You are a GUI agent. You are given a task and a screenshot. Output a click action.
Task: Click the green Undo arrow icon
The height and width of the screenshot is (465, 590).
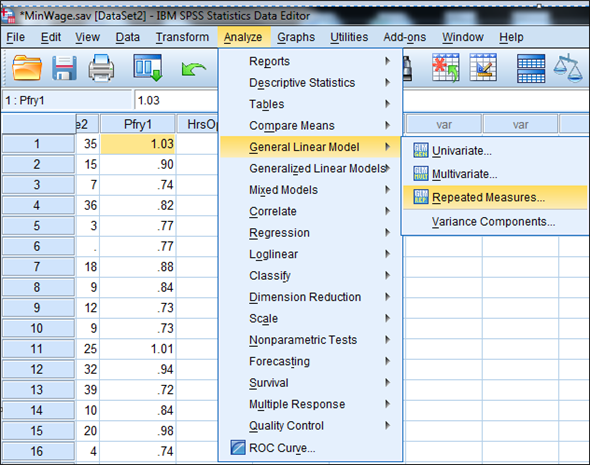tap(193, 69)
